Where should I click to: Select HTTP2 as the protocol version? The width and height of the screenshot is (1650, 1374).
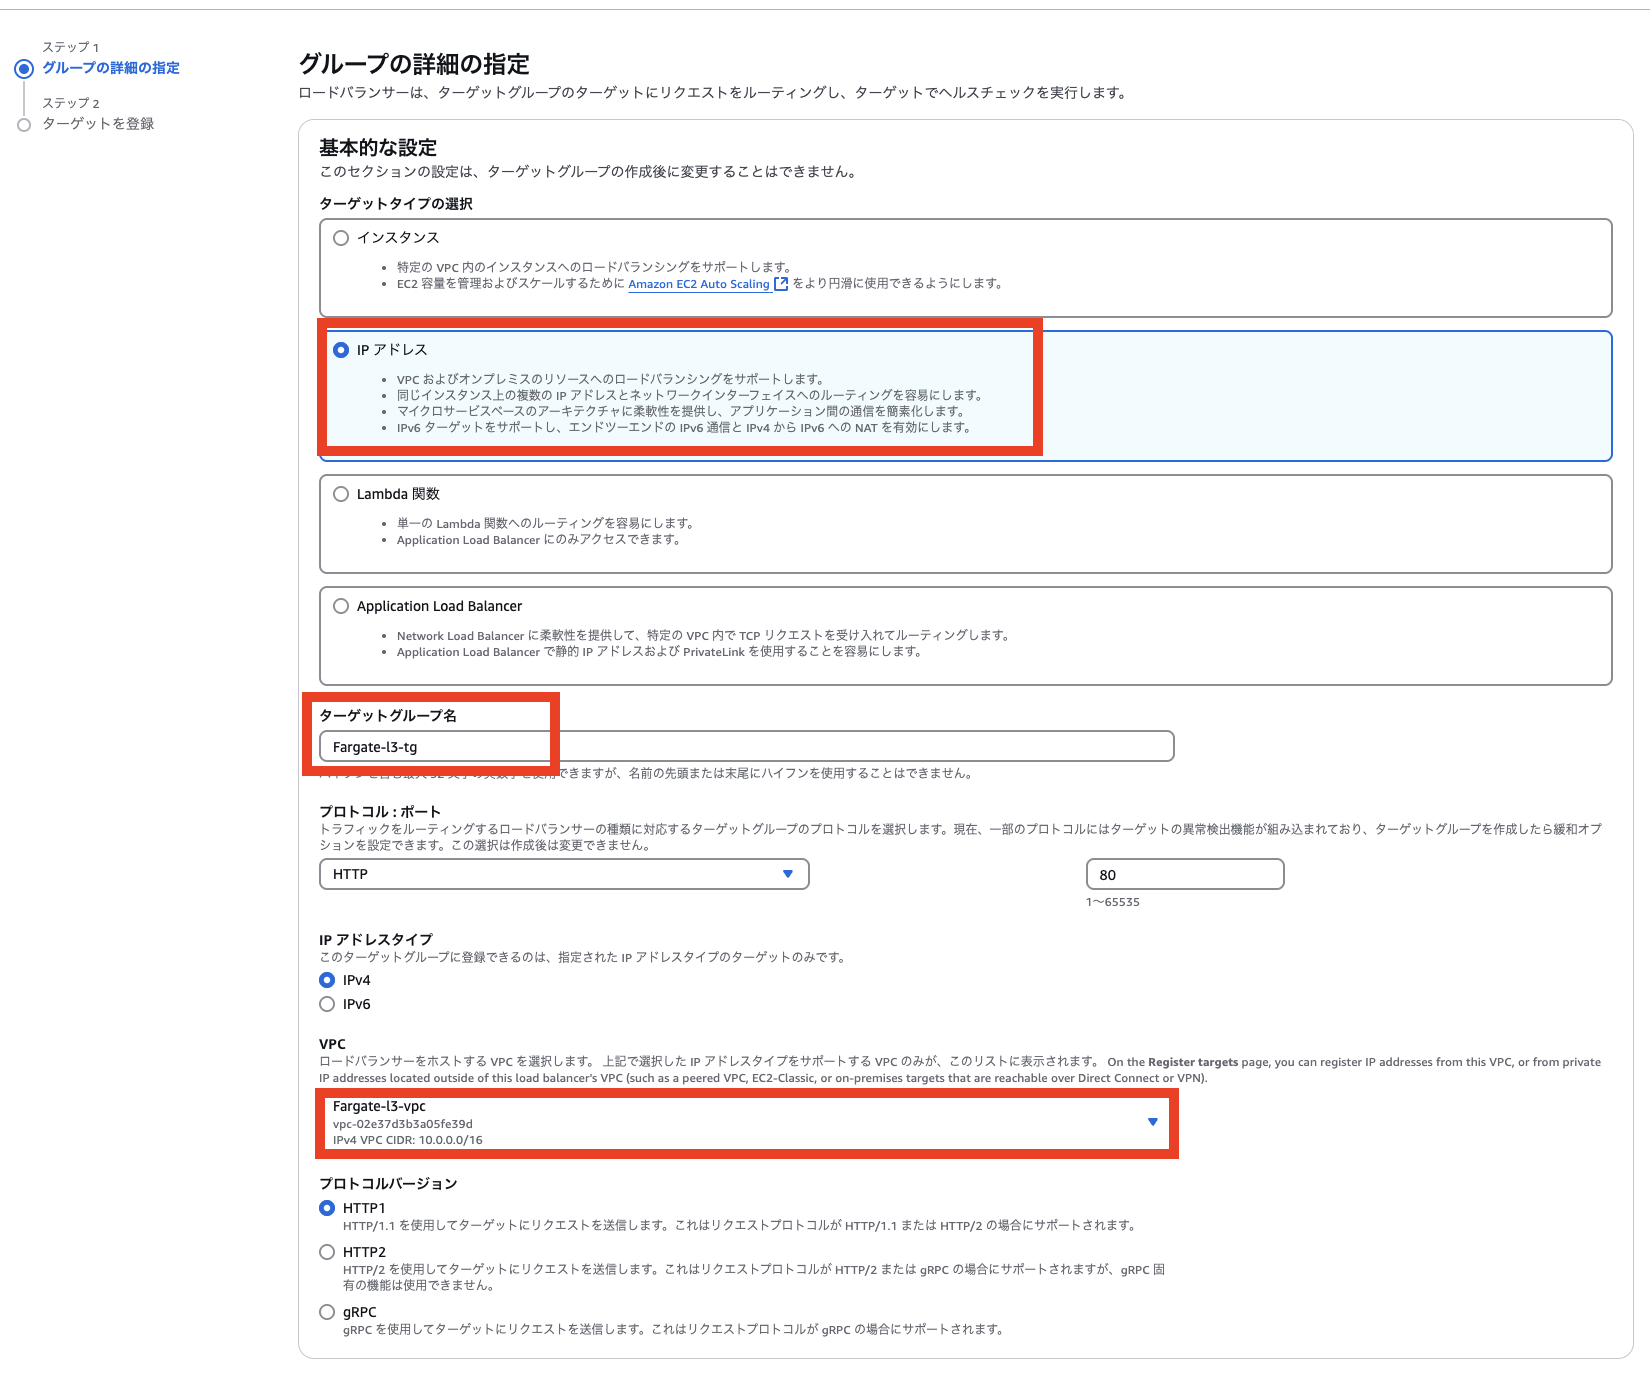tap(326, 1251)
